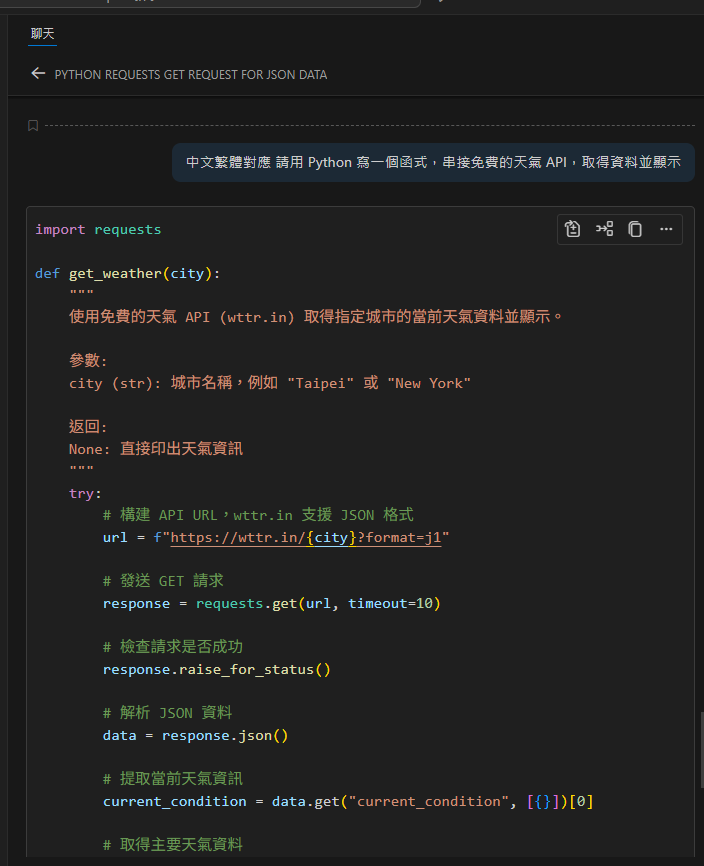Switch to the 聊天 tab

pyautogui.click(x=42, y=31)
